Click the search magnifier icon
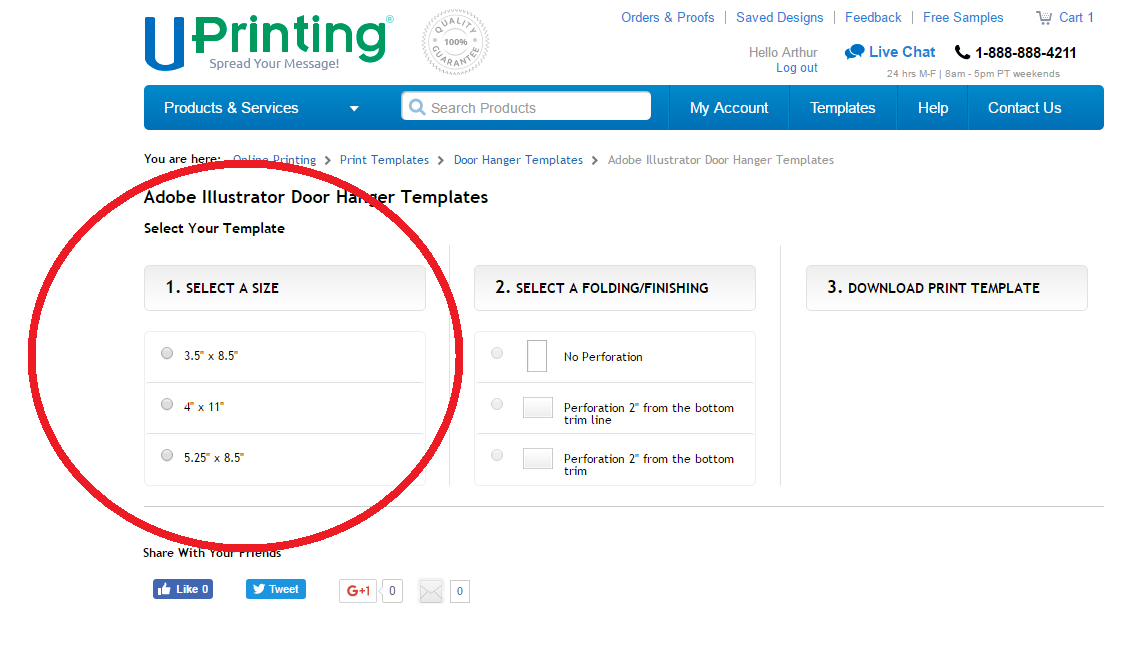The image size is (1136, 656). click(x=417, y=107)
